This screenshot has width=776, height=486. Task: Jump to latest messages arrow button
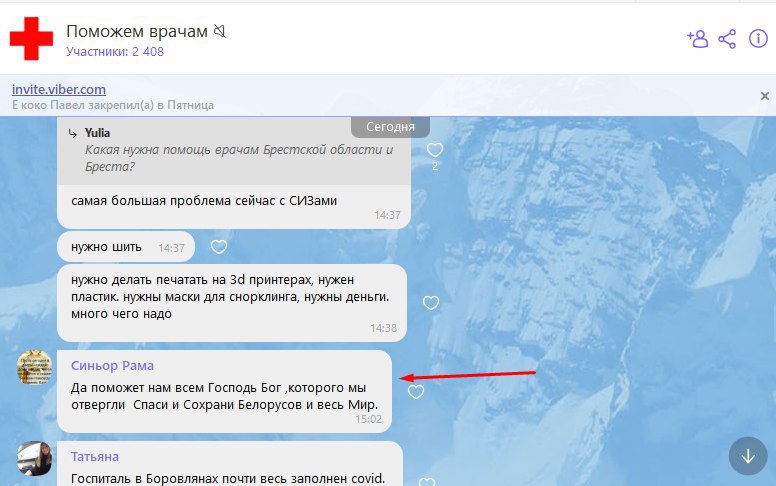click(x=748, y=456)
